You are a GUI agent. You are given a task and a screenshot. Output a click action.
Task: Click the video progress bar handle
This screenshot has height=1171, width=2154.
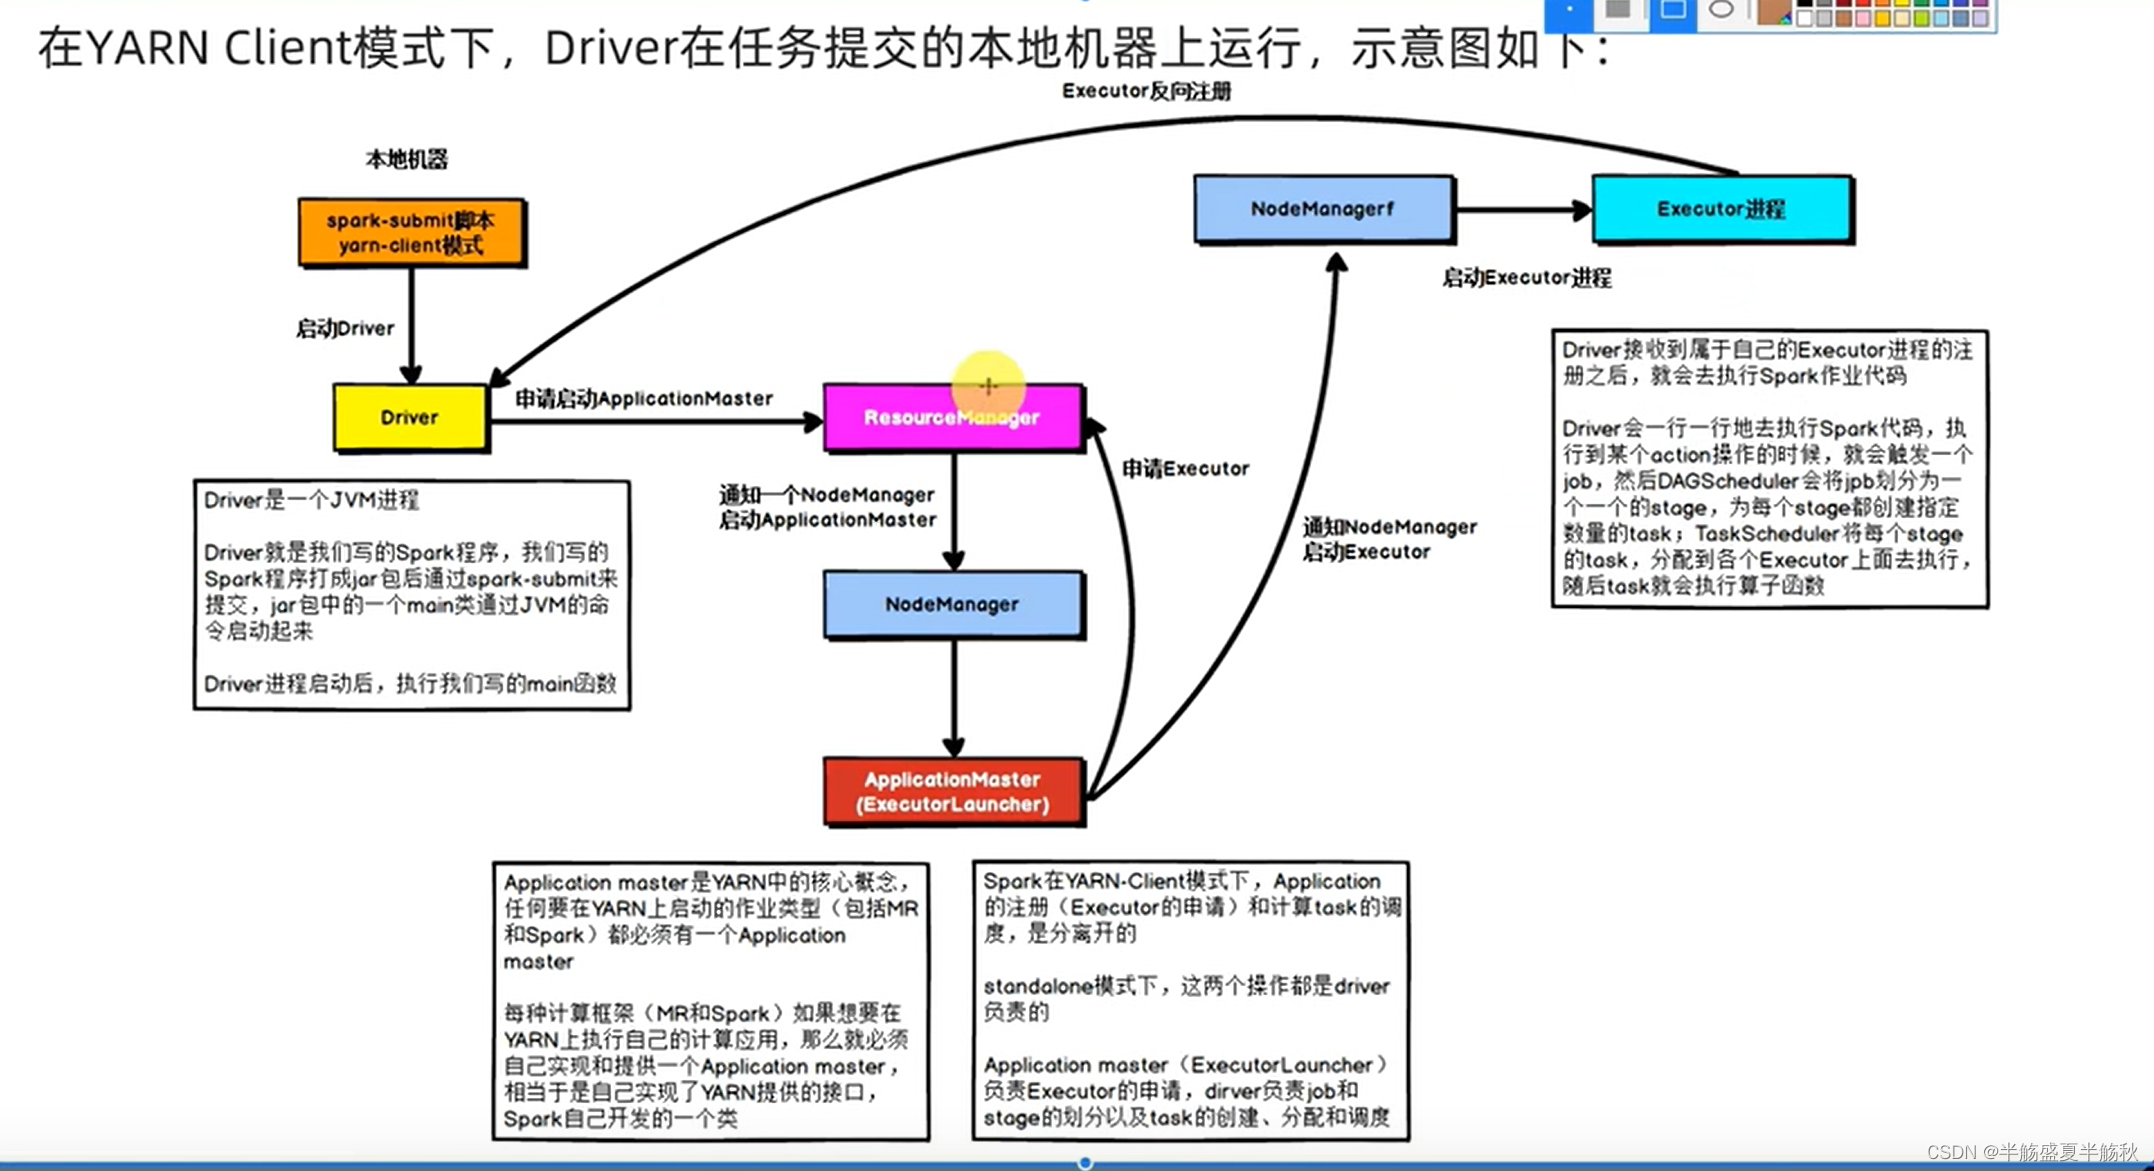point(1085,1163)
